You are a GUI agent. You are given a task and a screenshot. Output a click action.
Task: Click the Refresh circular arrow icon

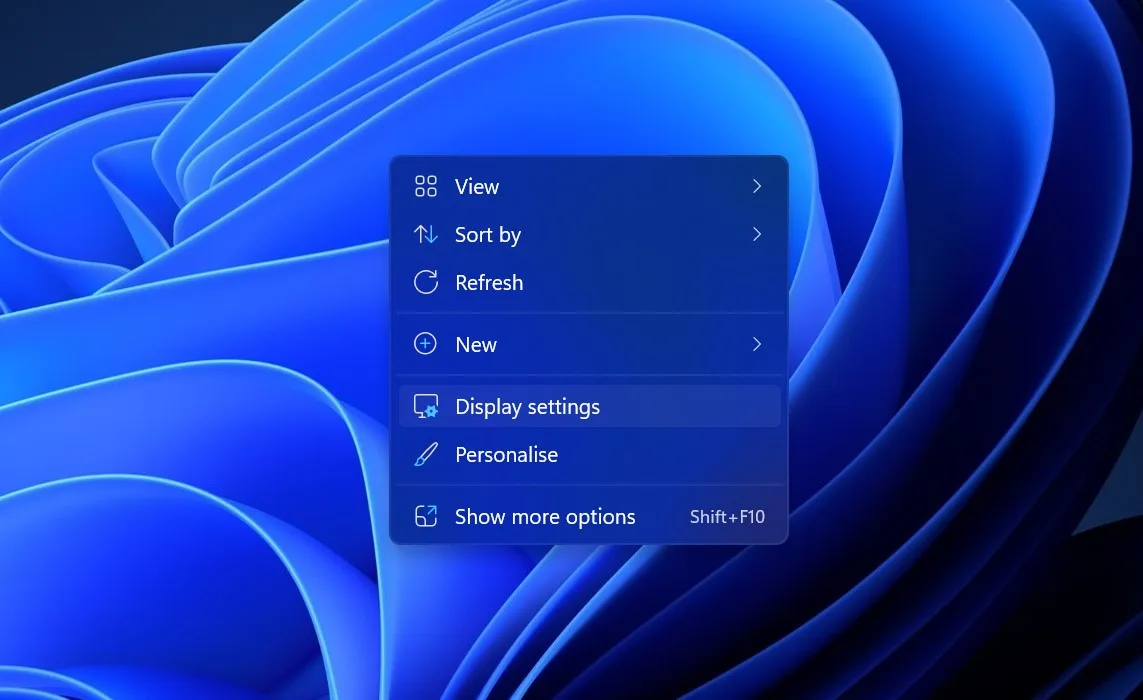[426, 282]
